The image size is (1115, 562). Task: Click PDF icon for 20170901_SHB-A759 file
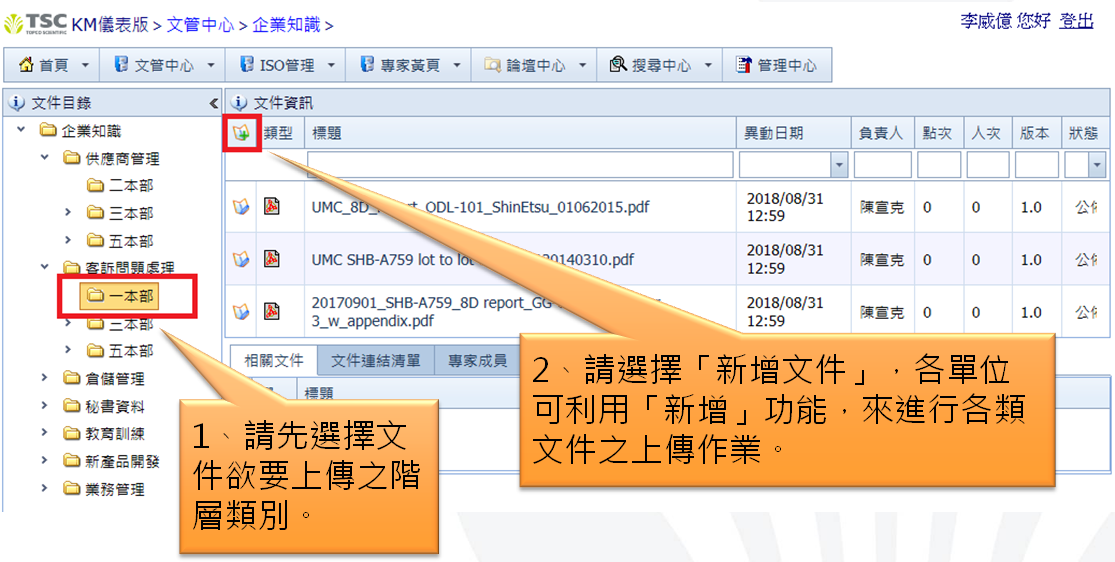pyautogui.click(x=271, y=311)
